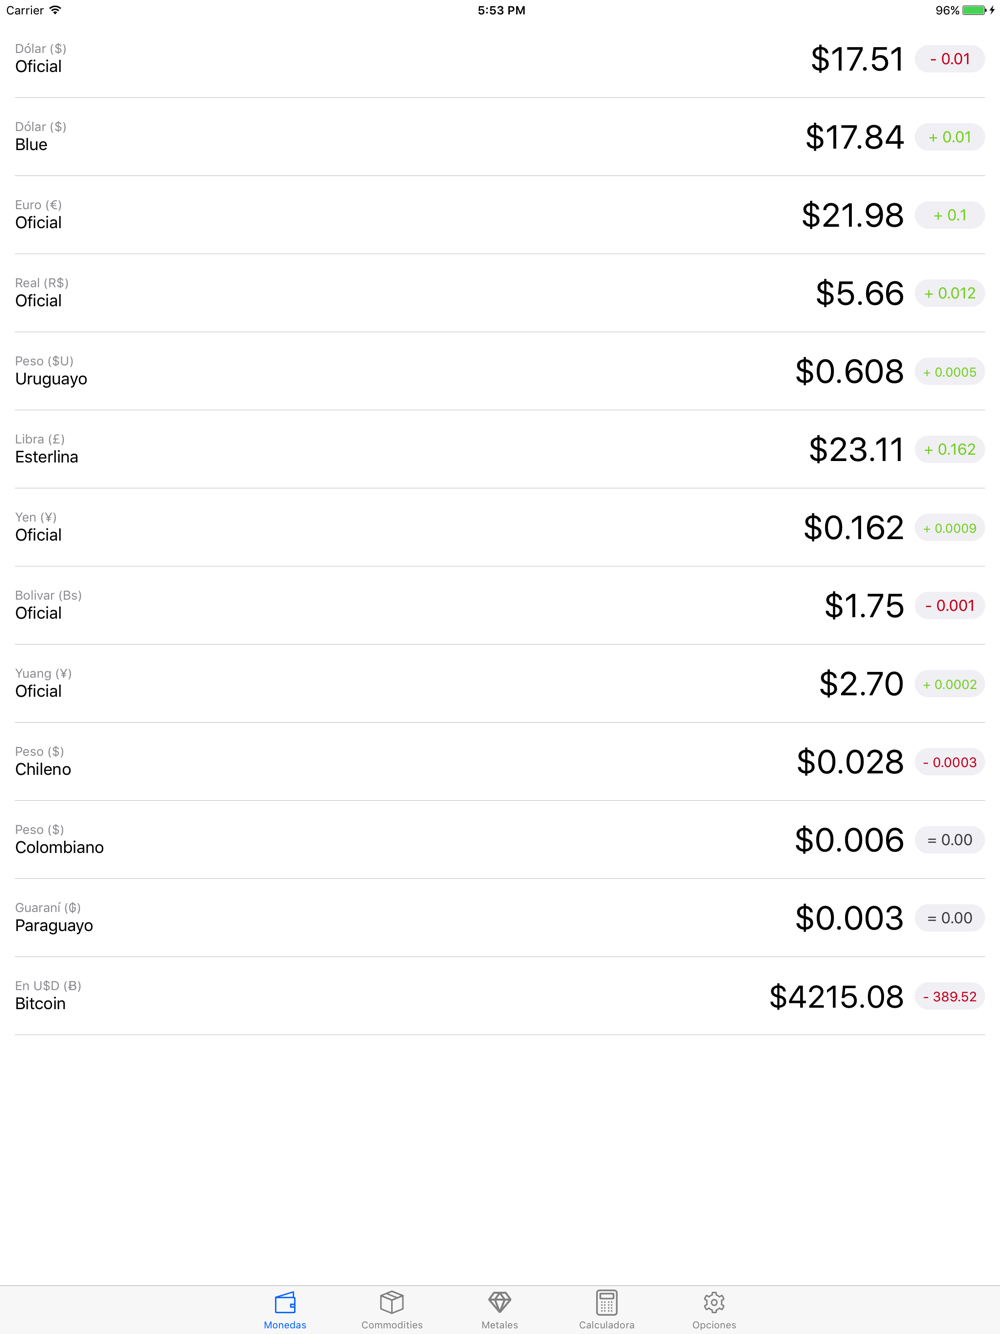Open the Peso Uruguayo currency row
Screen dimensions: 1000x1334
[400, 371]
